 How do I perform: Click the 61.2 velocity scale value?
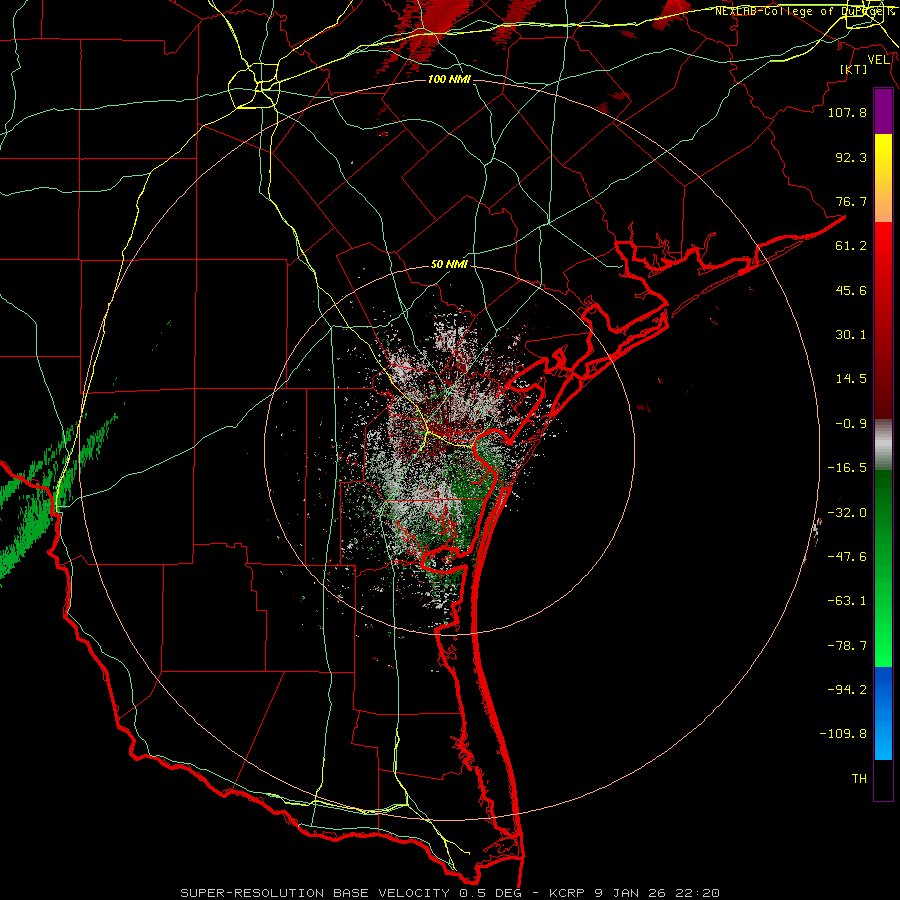[x=851, y=246]
